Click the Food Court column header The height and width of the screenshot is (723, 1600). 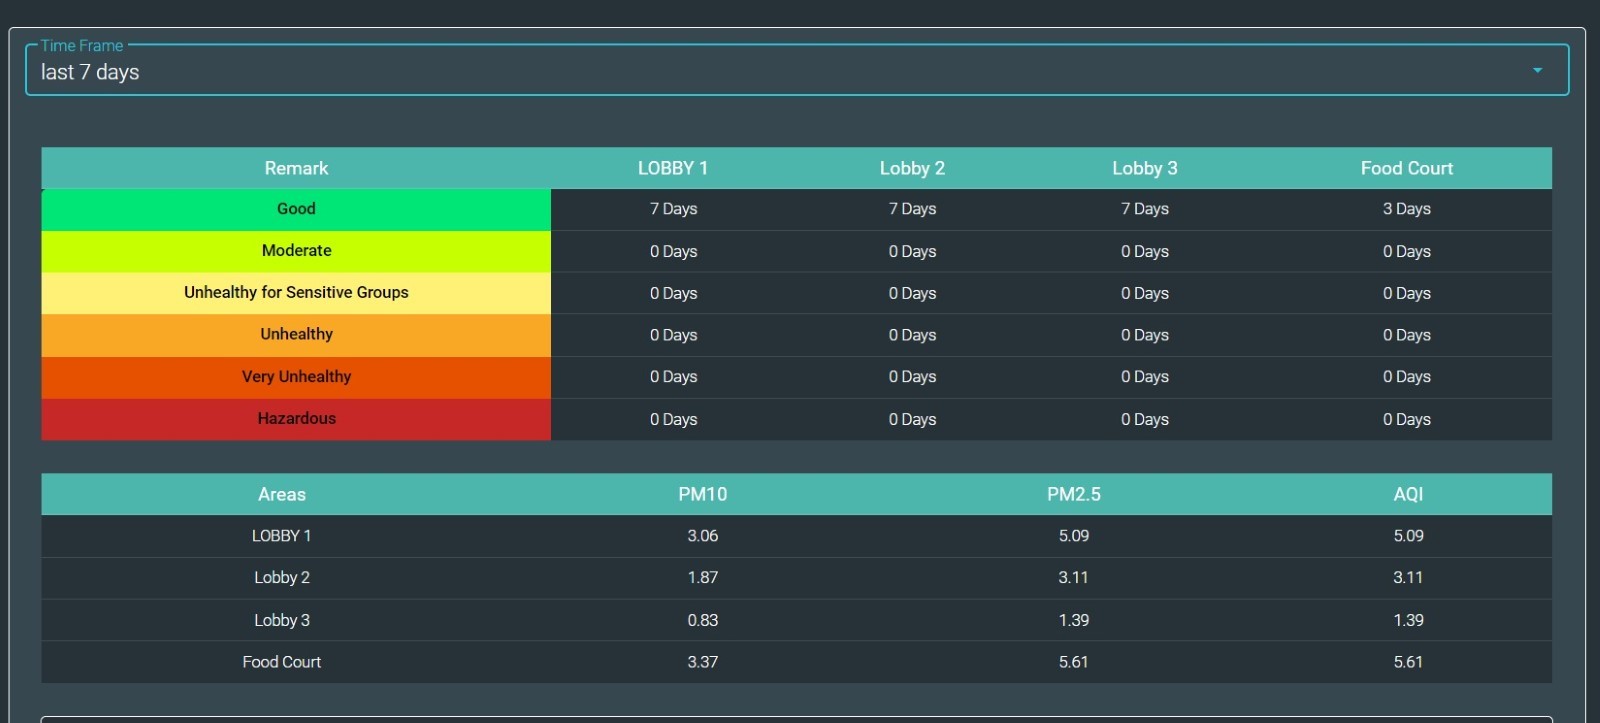click(x=1406, y=168)
